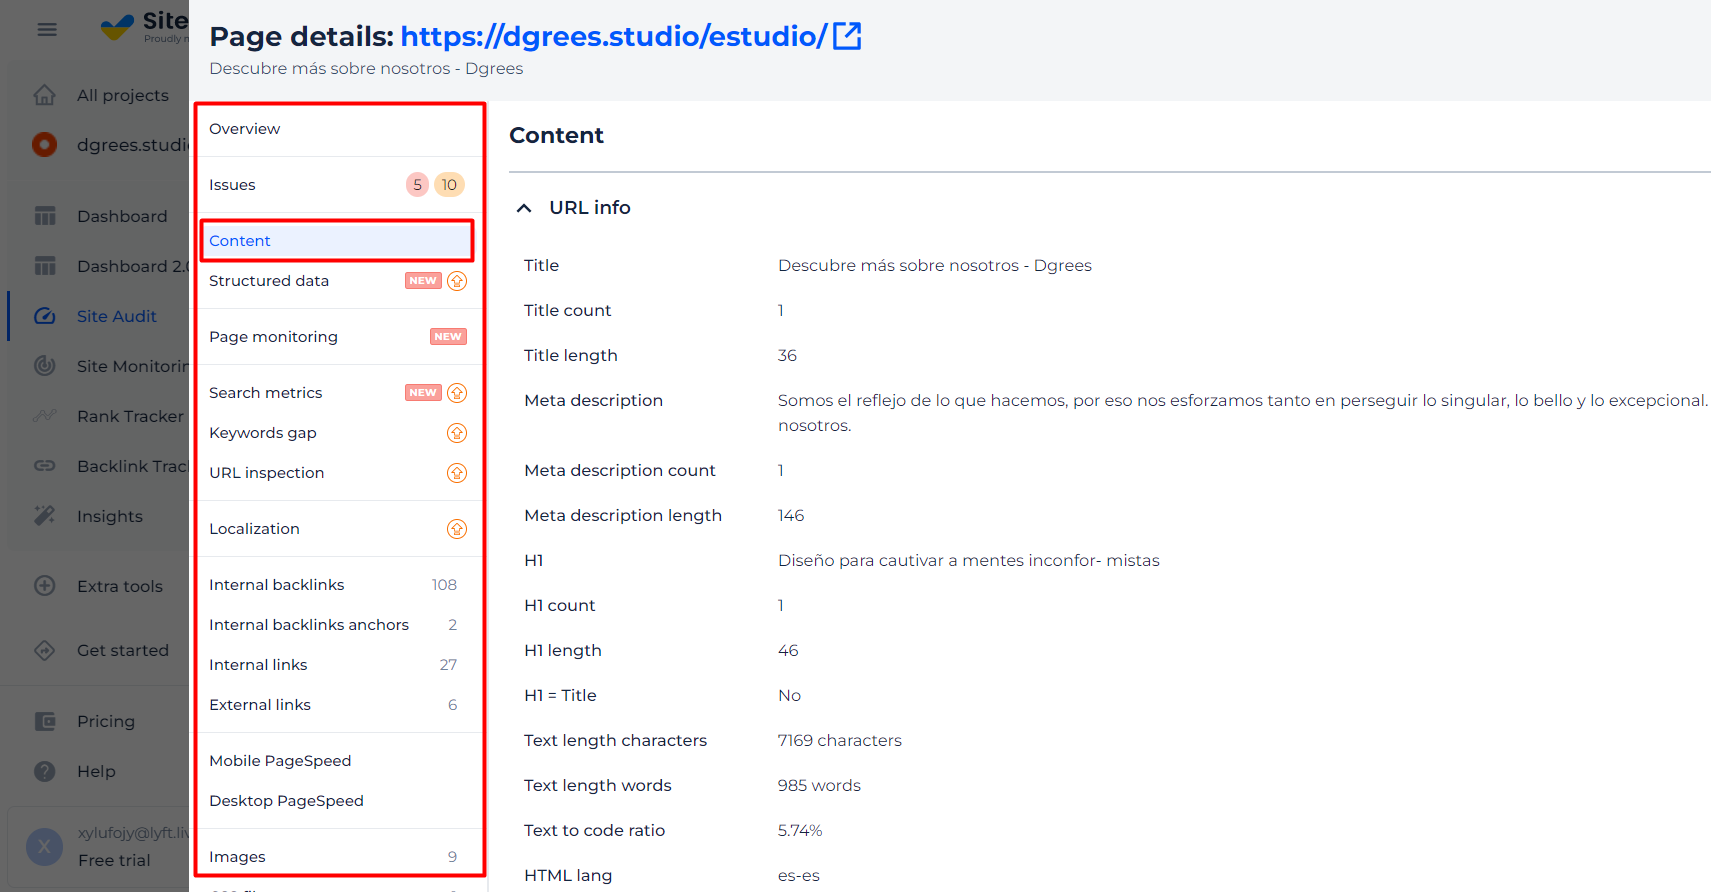
Task: Open the URL inspection tab
Action: 338,473
